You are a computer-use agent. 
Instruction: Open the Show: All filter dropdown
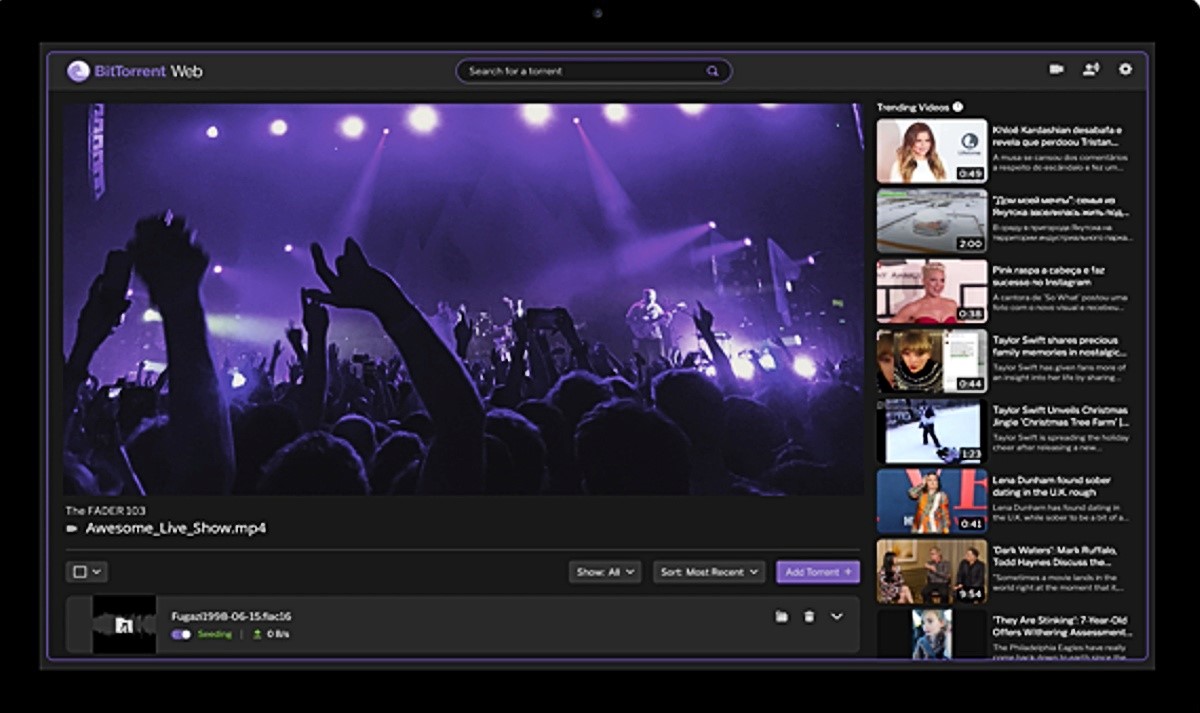pyautogui.click(x=605, y=572)
